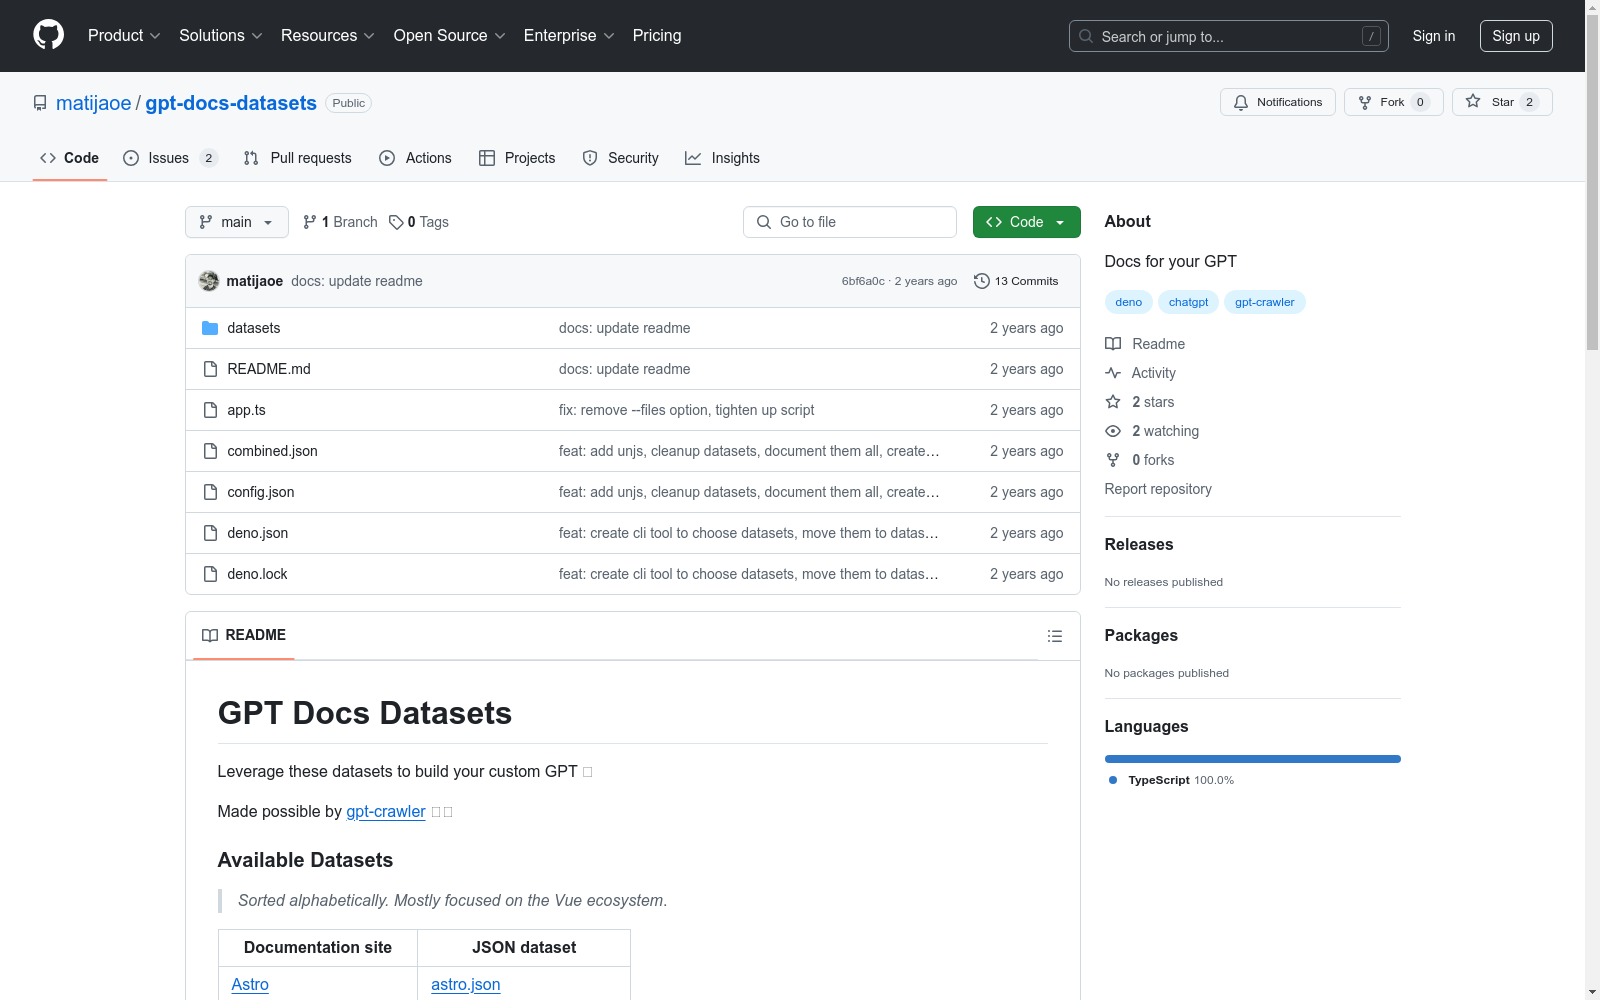
Task: Open the 13 Commits history
Action: tap(1016, 281)
